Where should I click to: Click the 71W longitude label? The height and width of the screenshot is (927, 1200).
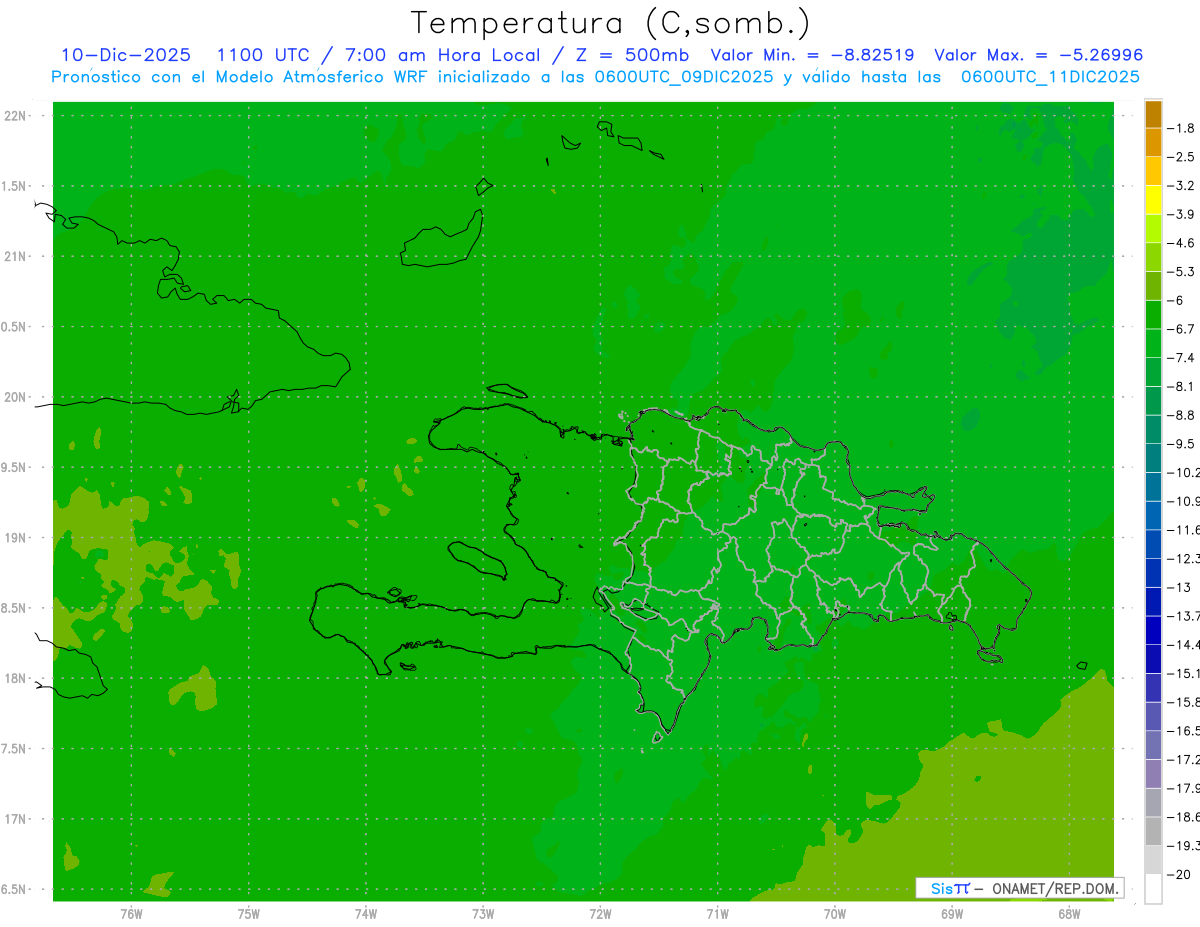pos(717,913)
